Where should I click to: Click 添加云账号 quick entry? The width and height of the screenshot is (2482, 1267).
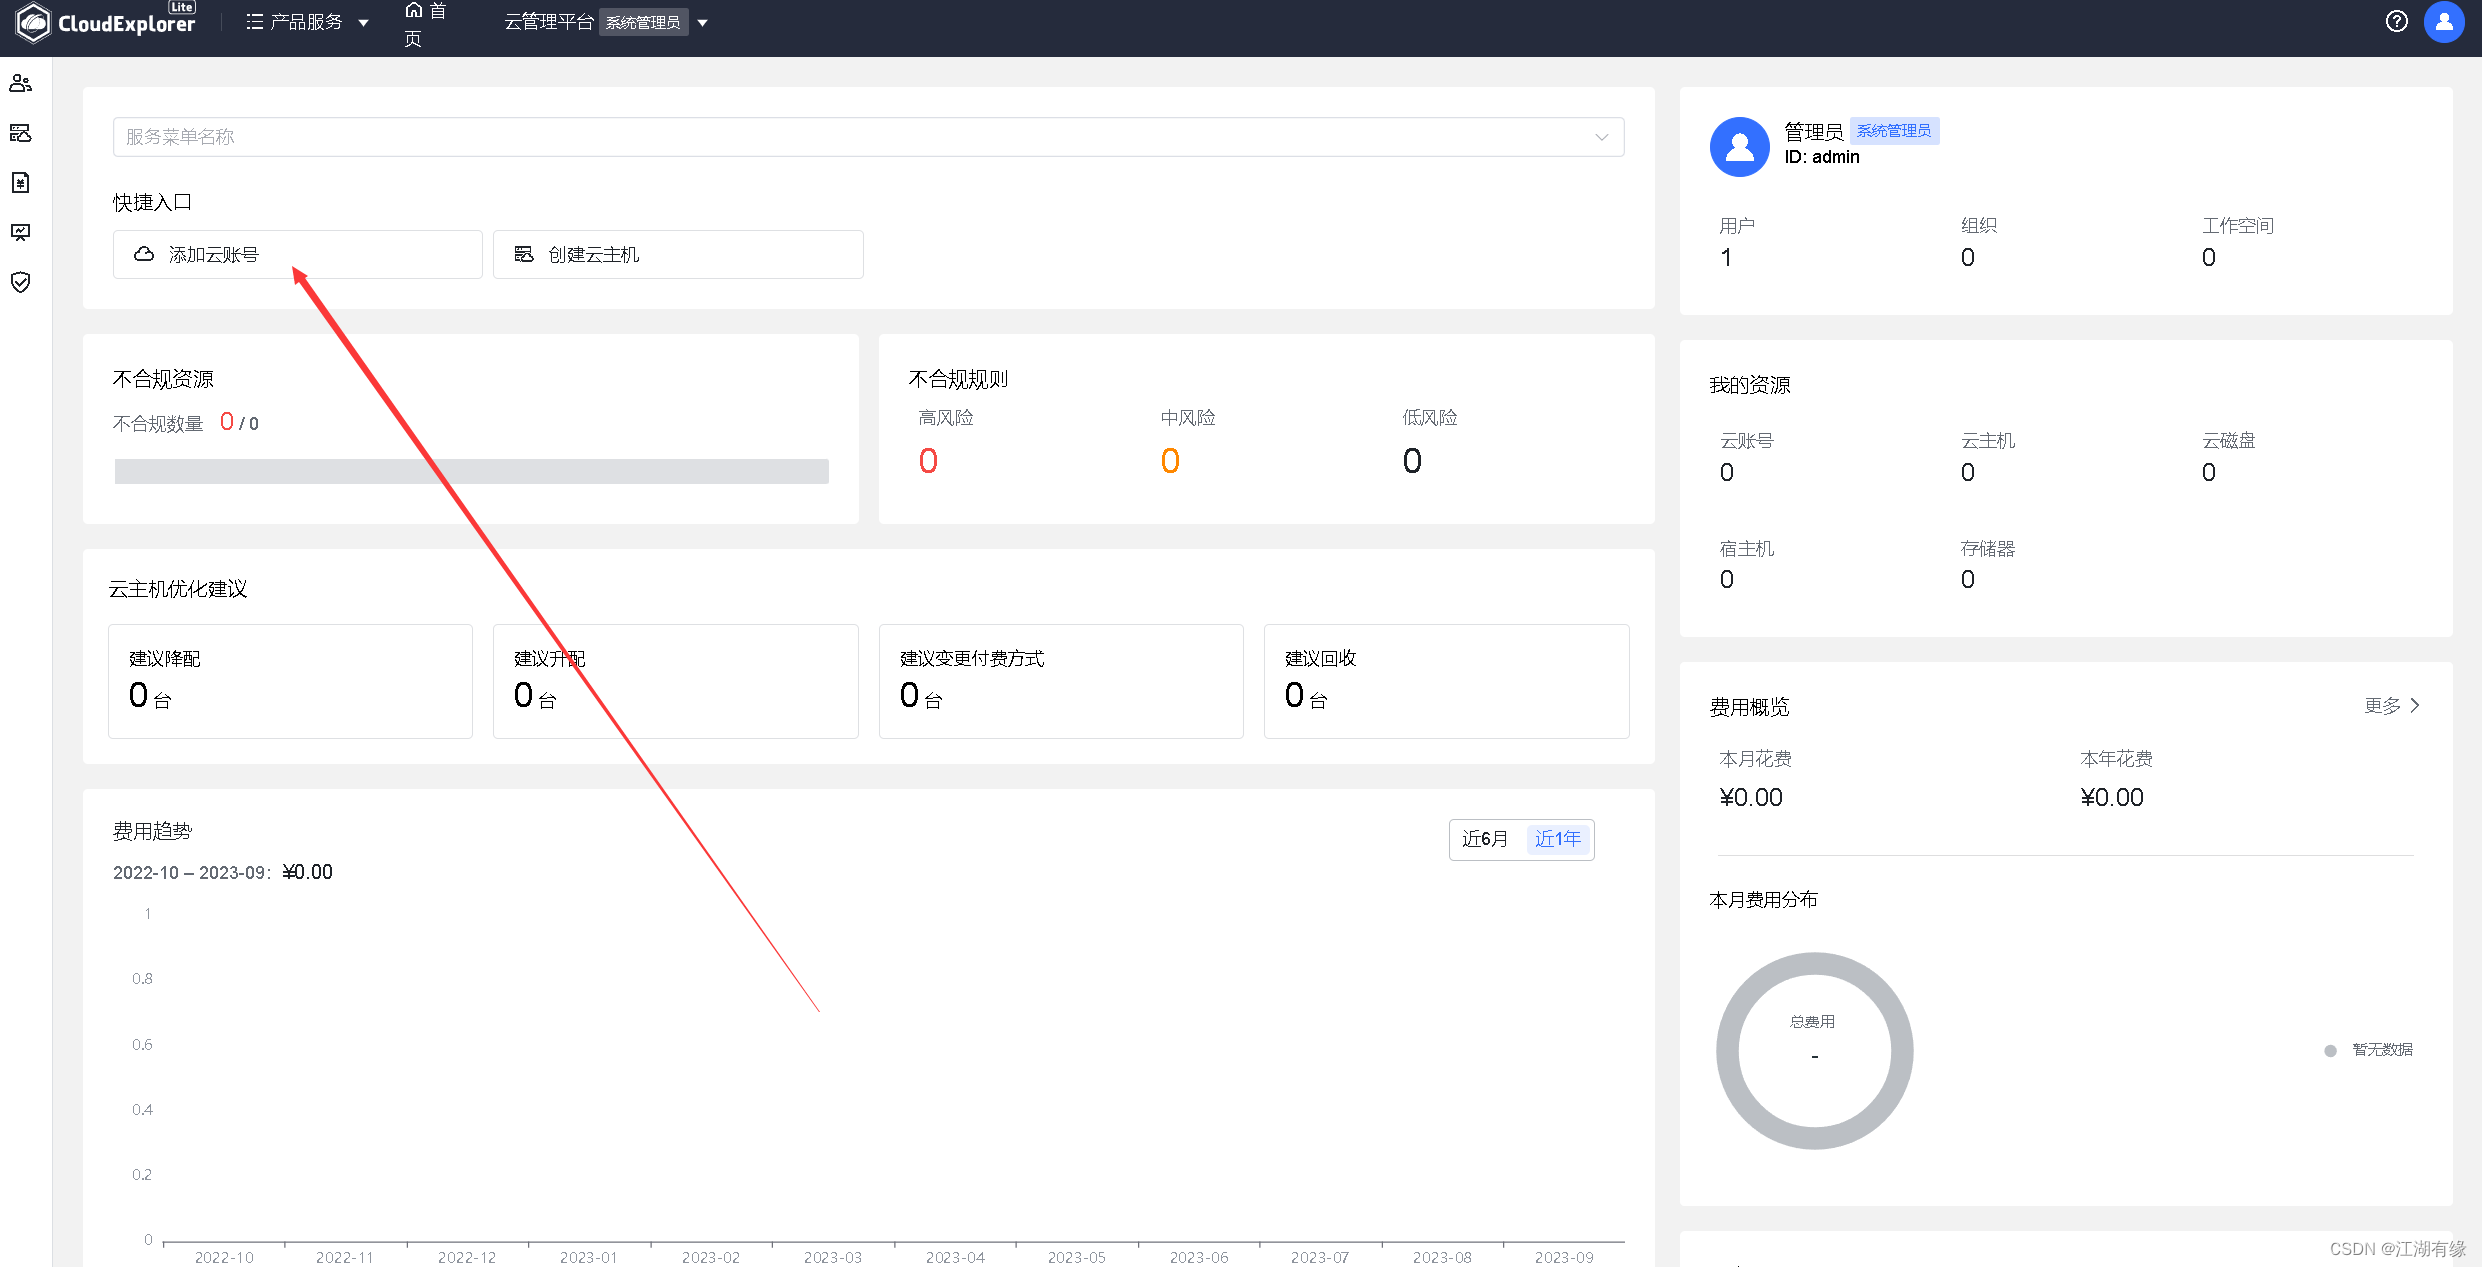coord(297,254)
